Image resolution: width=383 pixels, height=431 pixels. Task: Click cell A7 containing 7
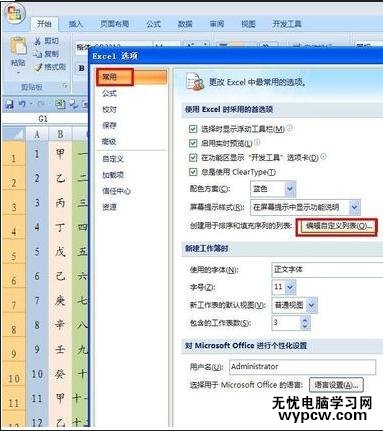[37, 301]
